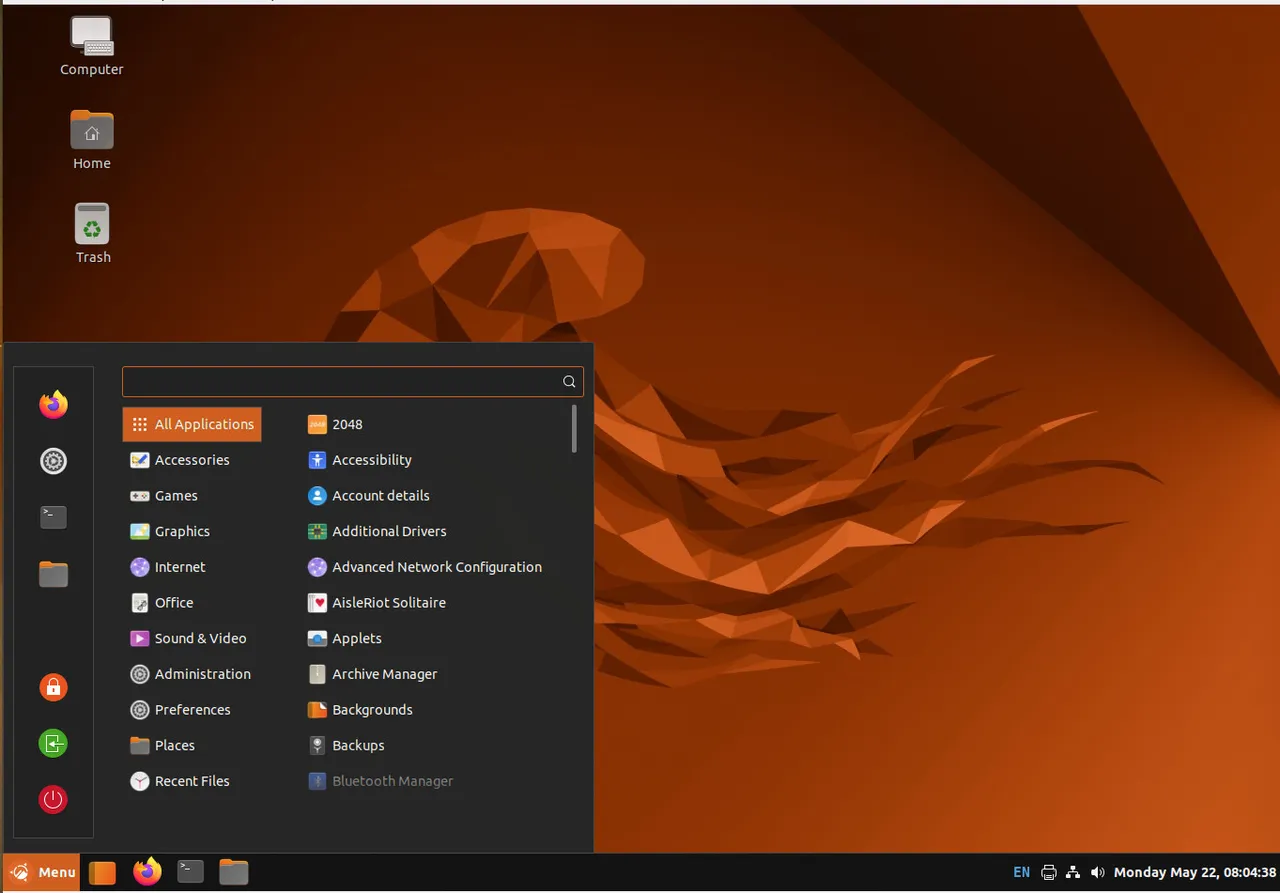Open System Settings gear in favorites sidebar

(x=53, y=461)
